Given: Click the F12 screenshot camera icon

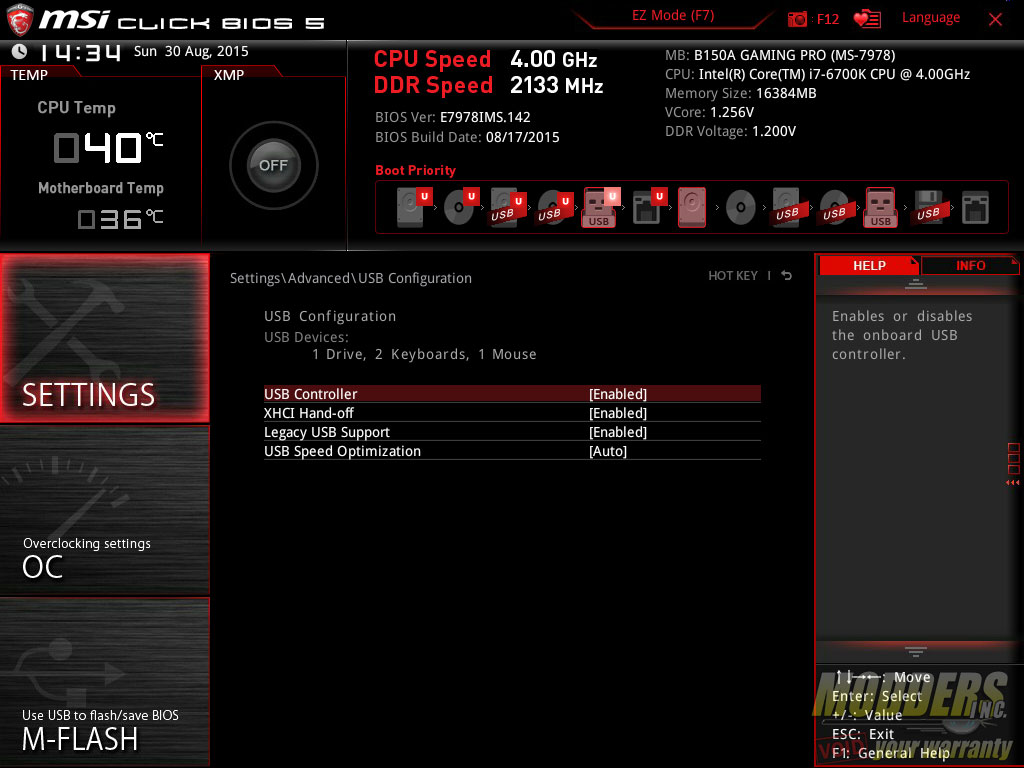Looking at the screenshot, I should (797, 19).
